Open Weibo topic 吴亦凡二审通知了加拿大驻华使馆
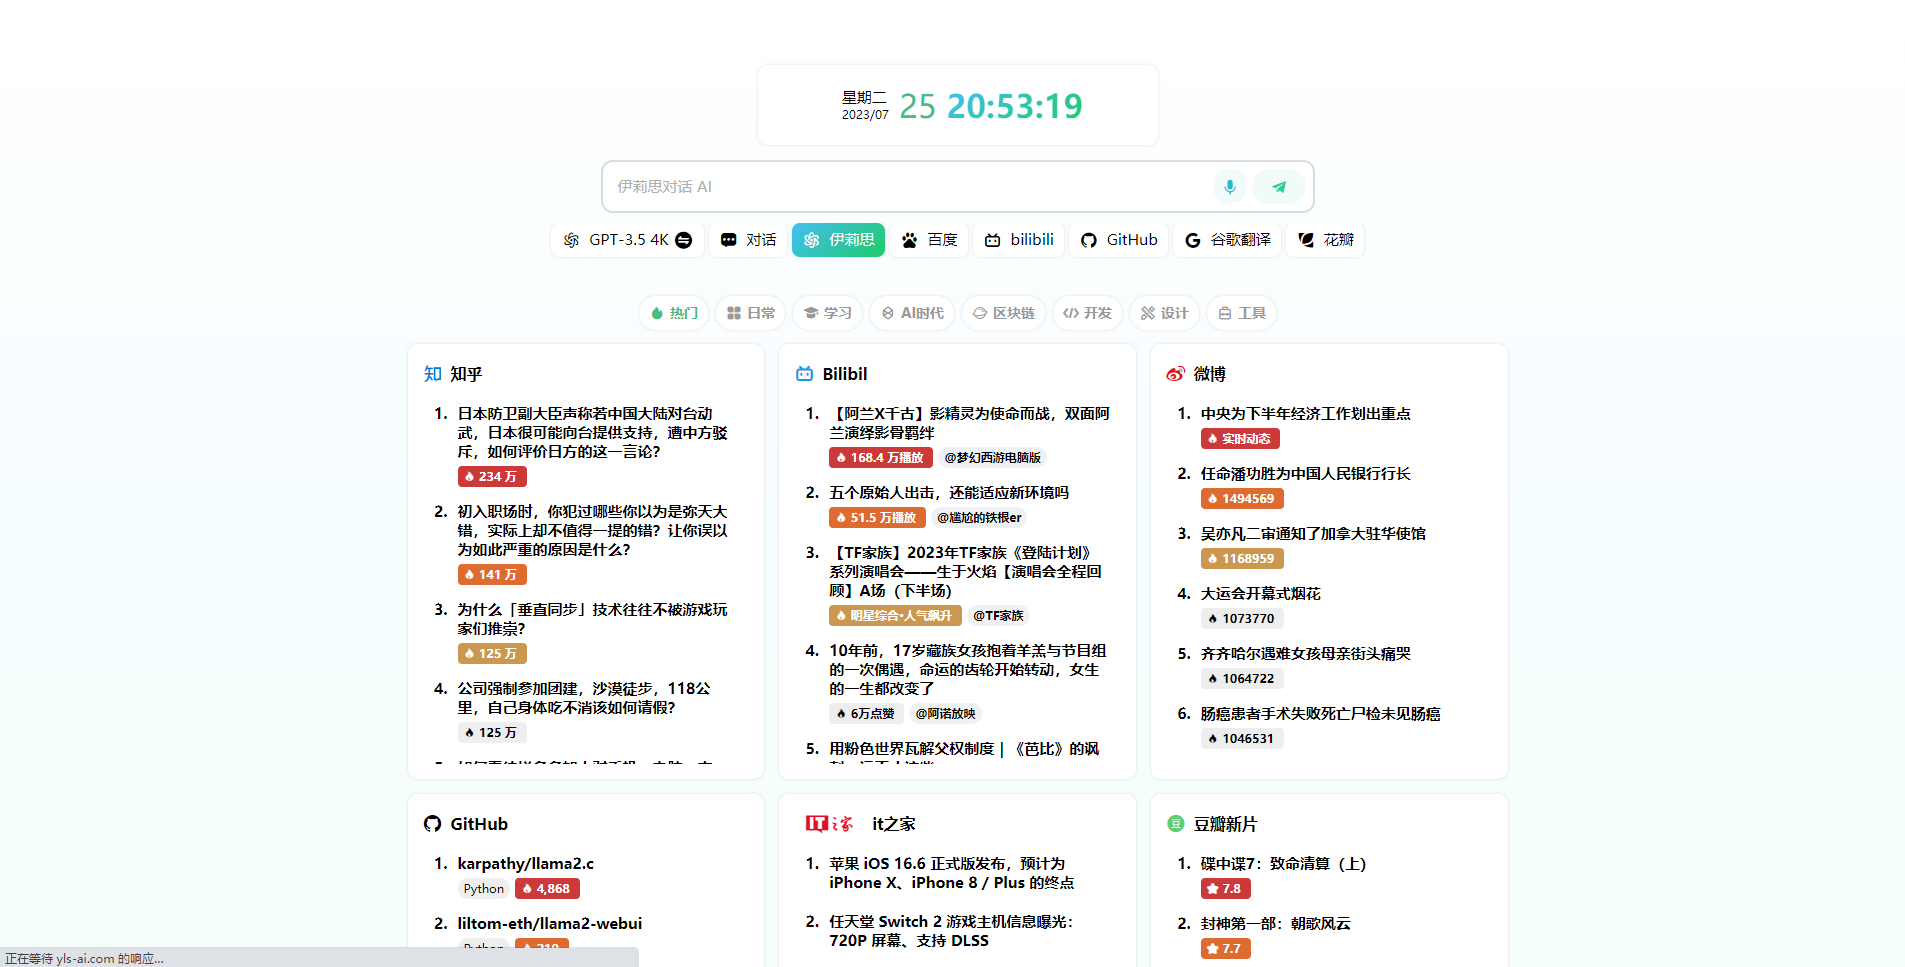Viewport: 1905px width, 967px height. (1313, 533)
